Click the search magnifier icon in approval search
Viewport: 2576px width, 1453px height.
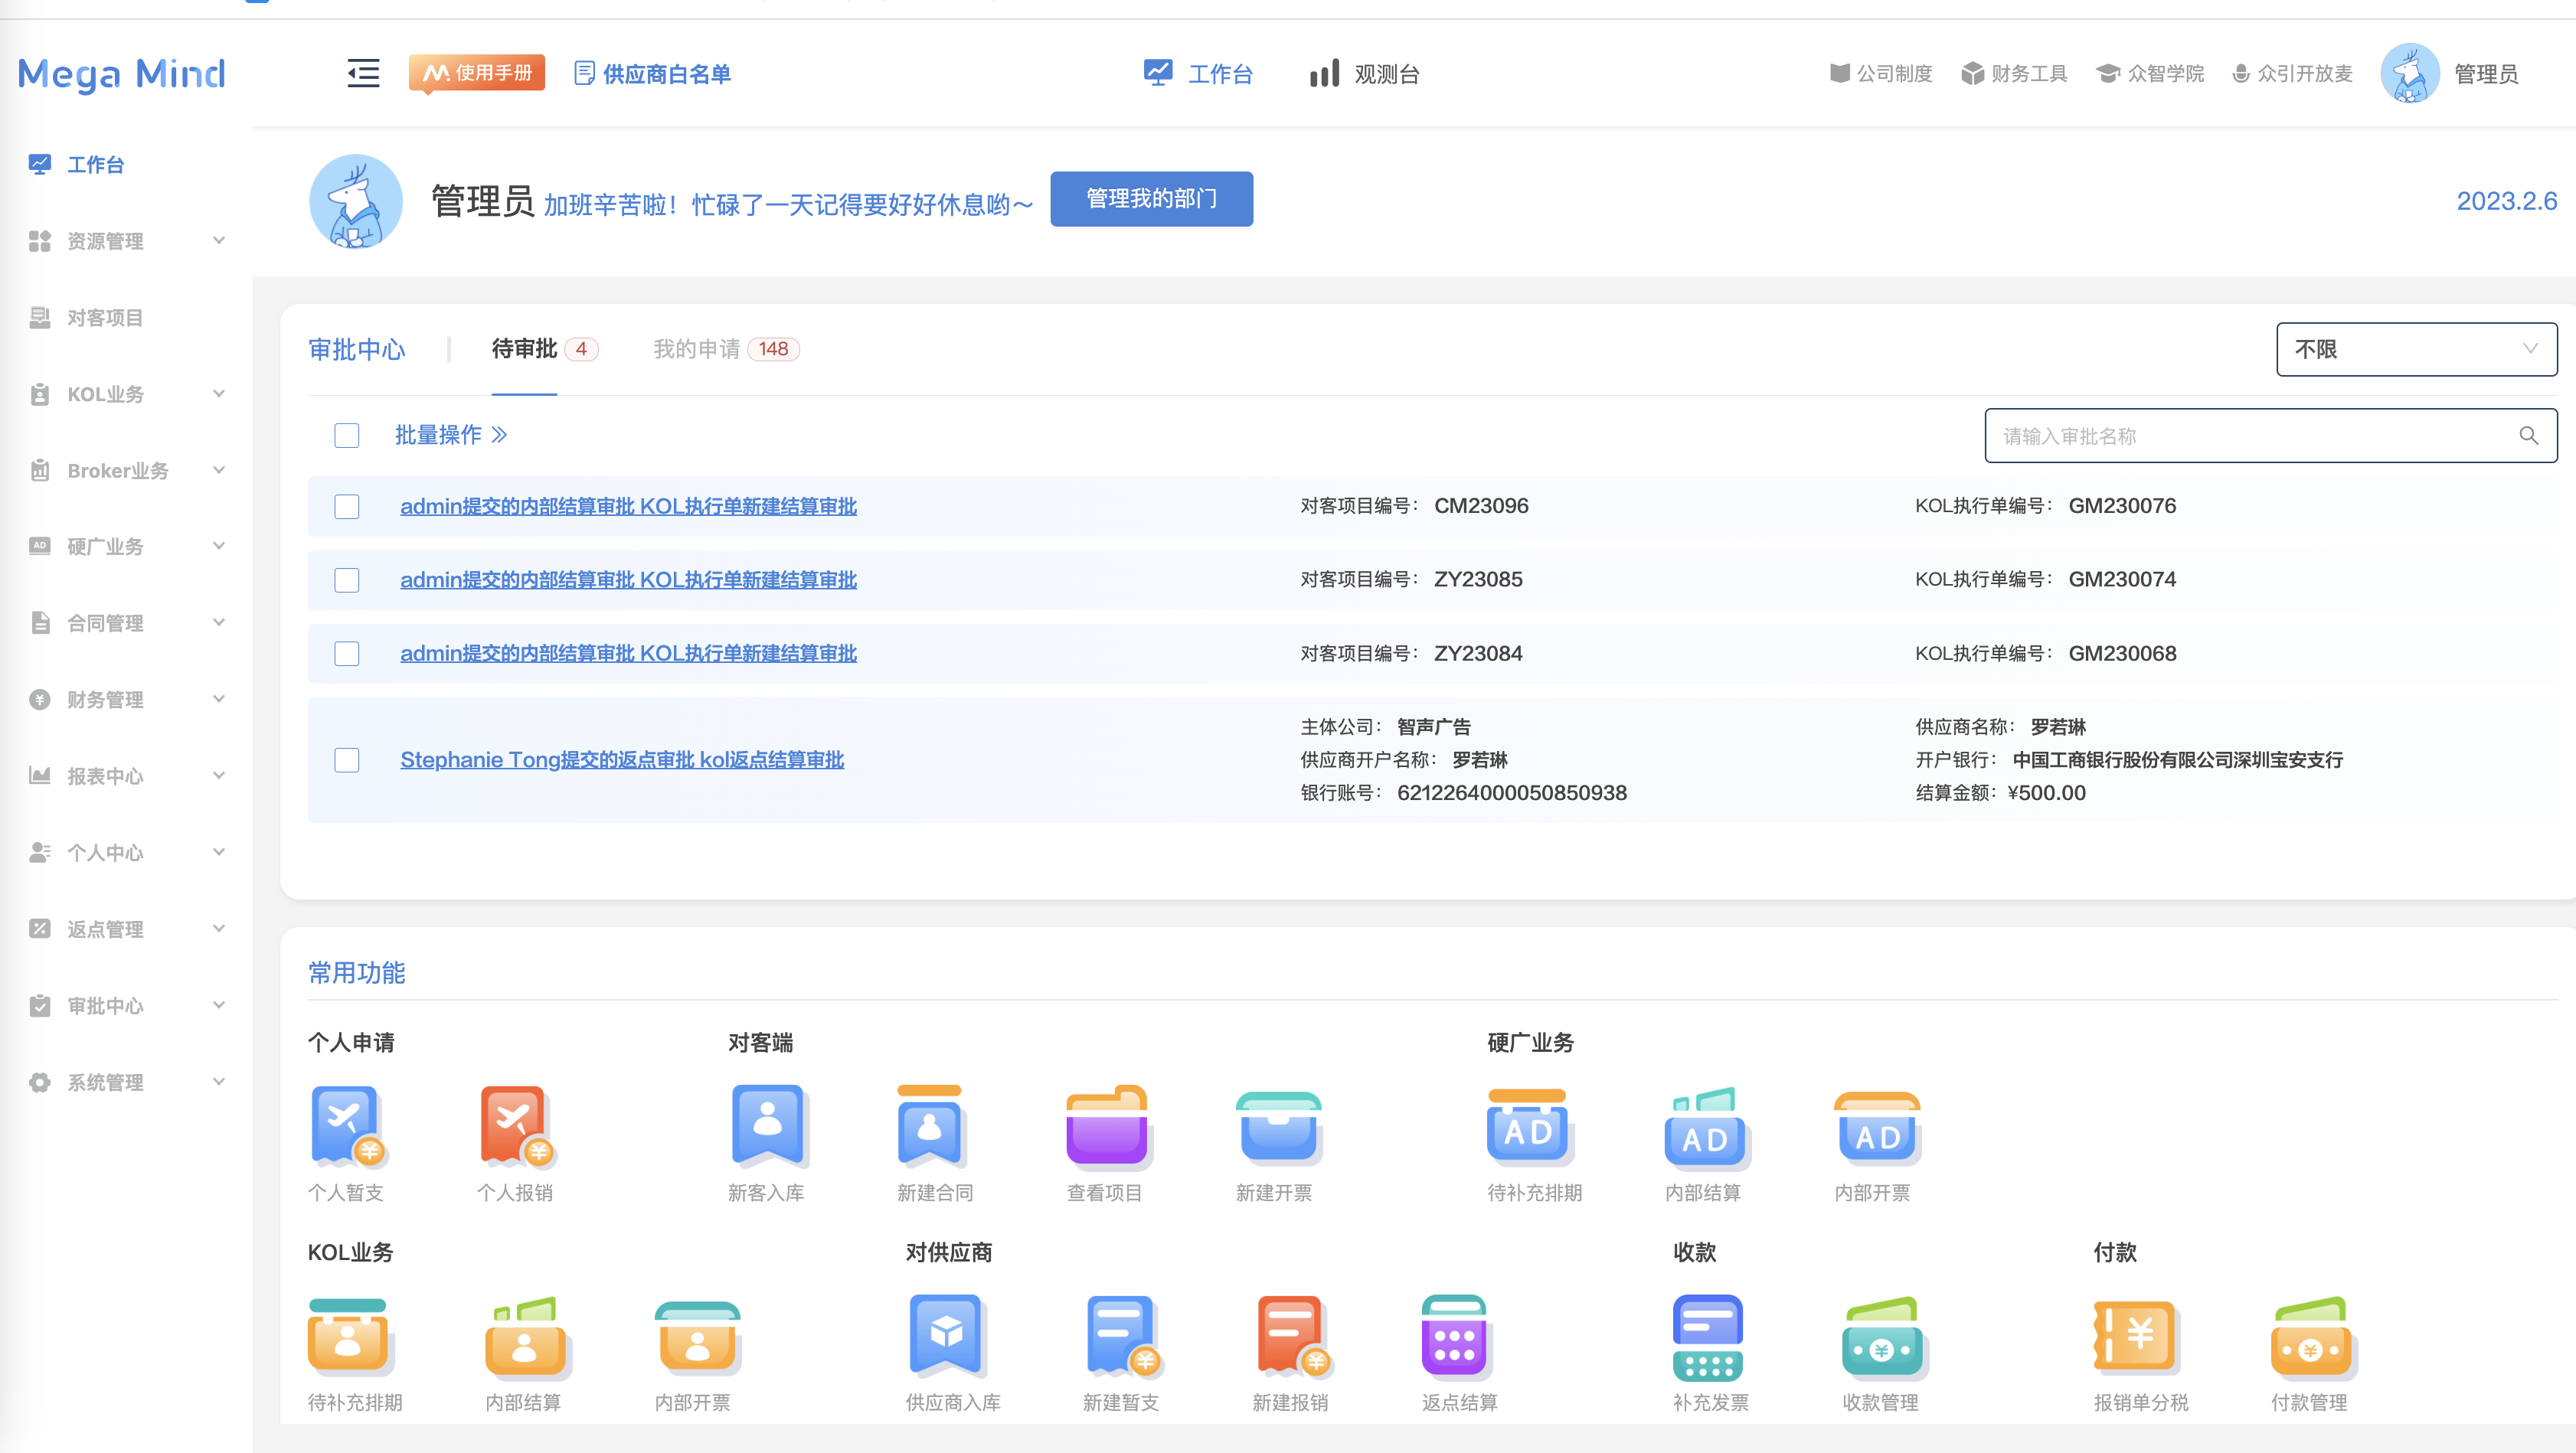[2528, 436]
